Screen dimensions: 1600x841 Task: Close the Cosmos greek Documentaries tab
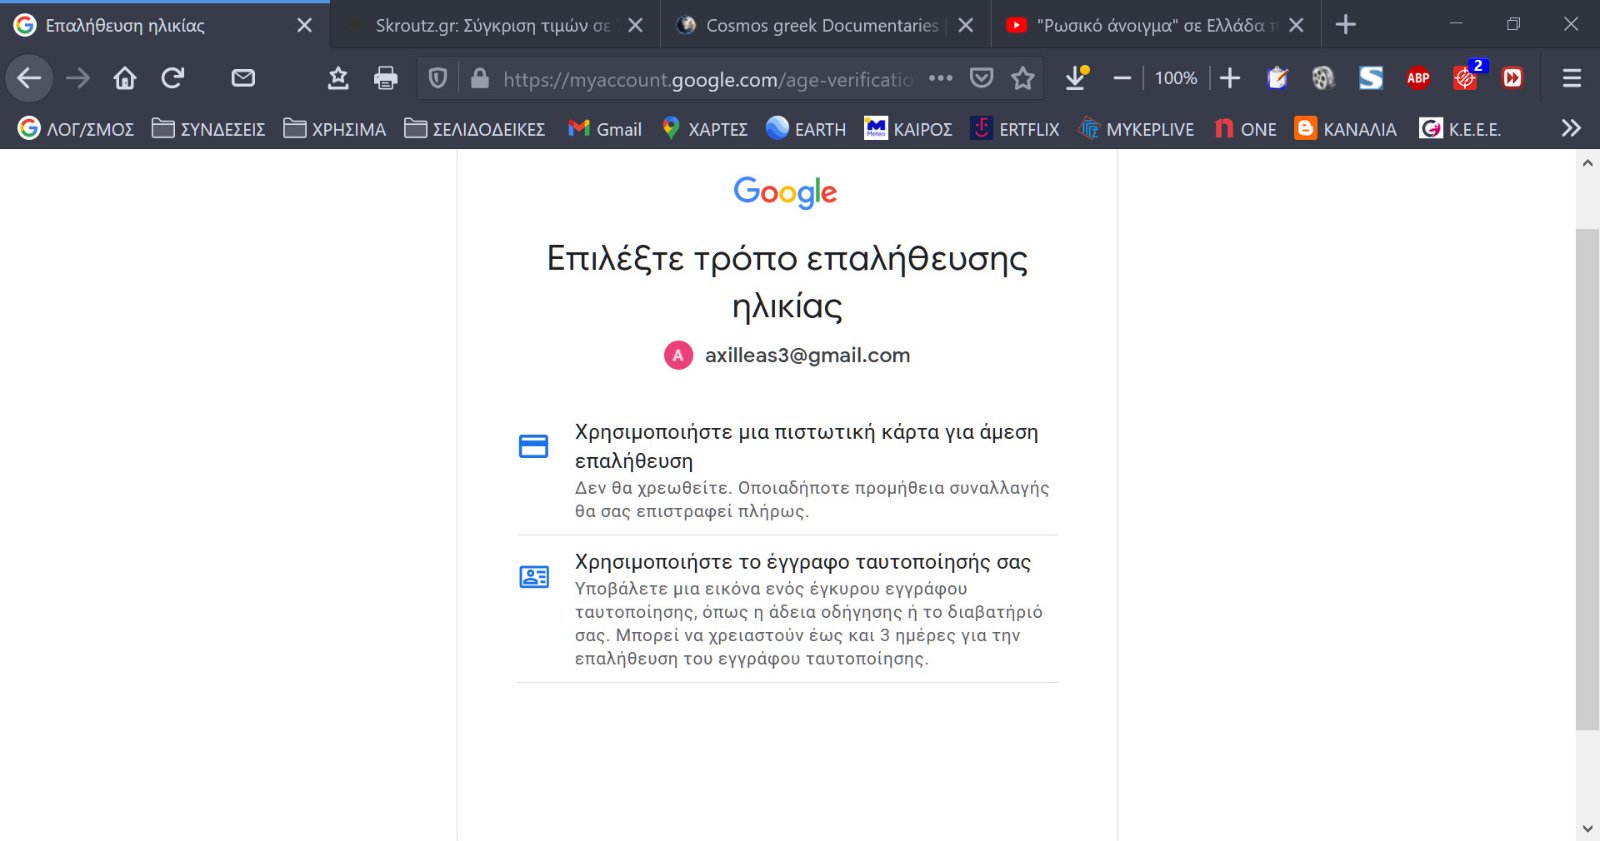[965, 25]
